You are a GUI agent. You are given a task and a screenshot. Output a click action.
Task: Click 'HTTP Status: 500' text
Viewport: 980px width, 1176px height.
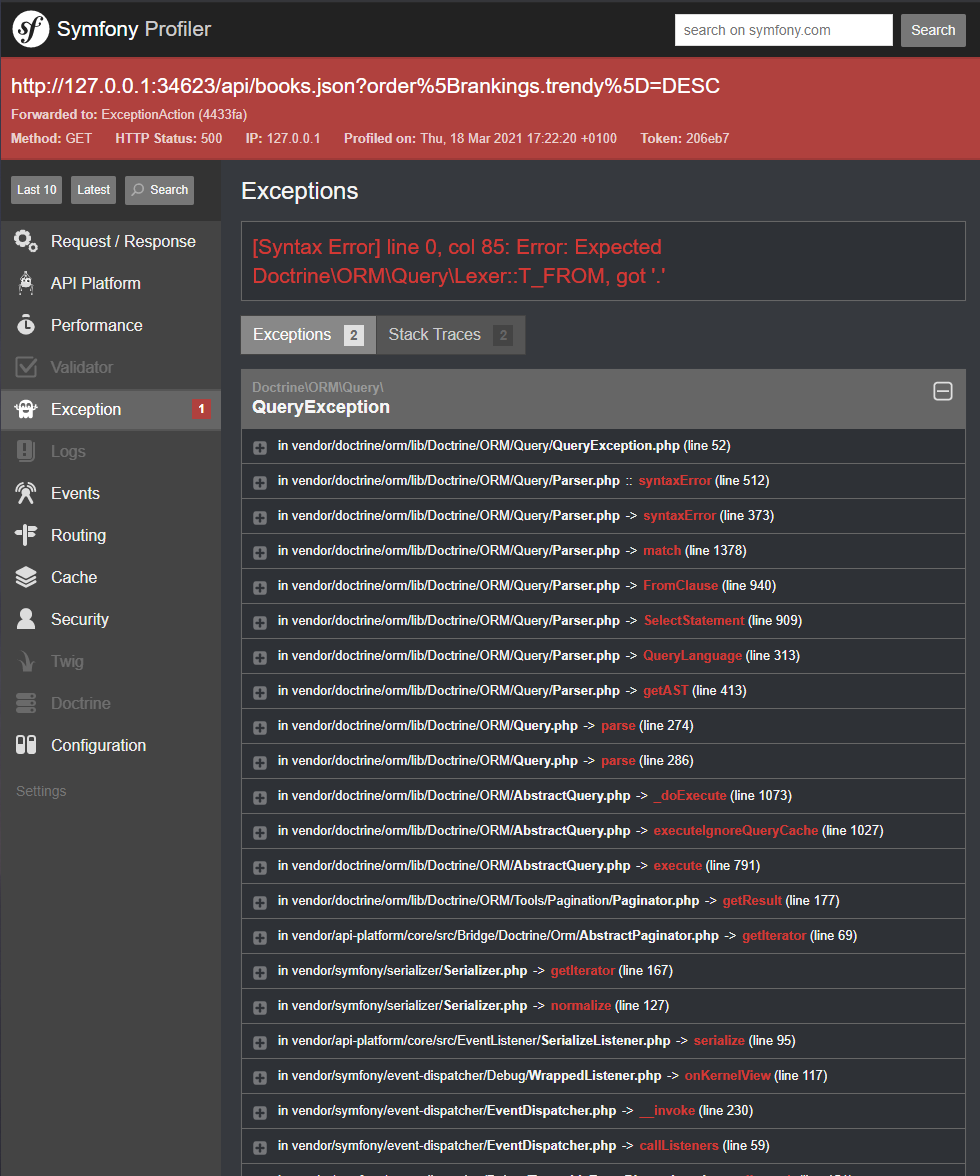[169, 139]
